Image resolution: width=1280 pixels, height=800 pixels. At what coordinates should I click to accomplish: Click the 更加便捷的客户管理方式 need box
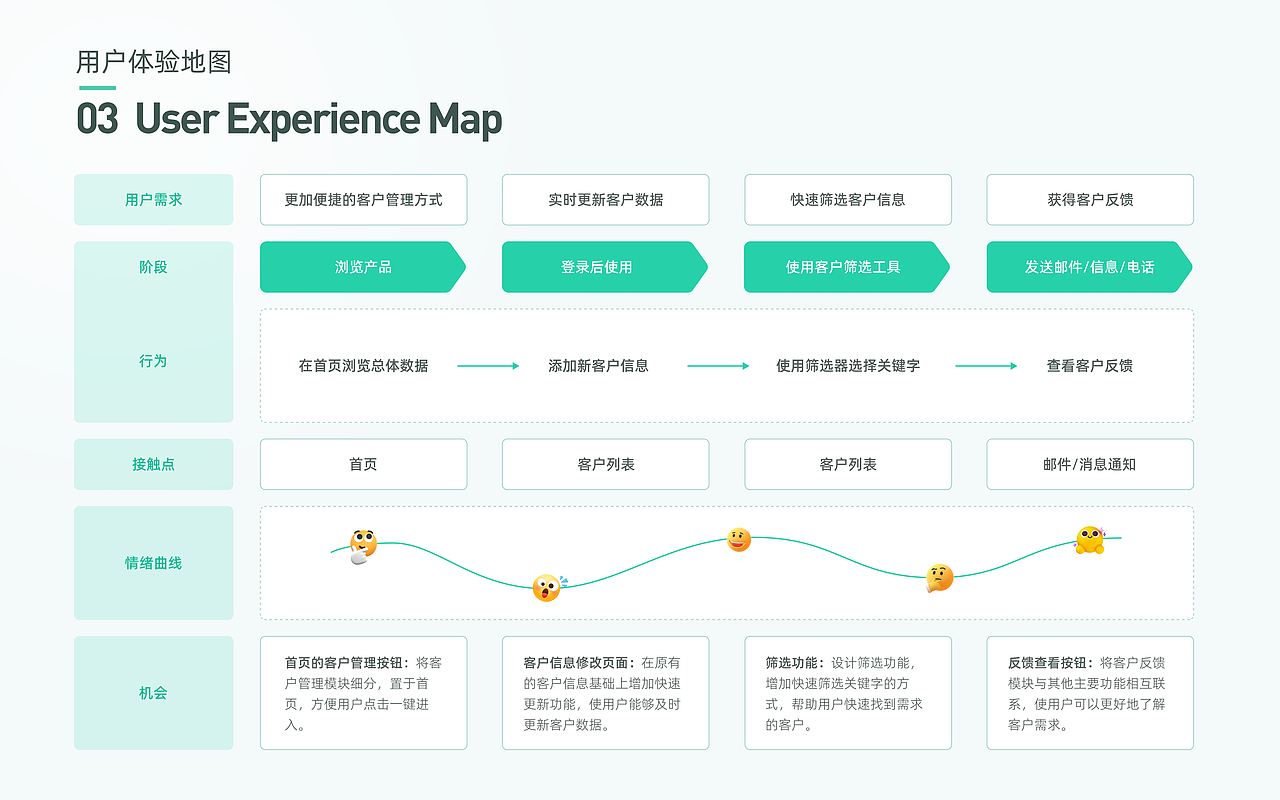pos(363,200)
